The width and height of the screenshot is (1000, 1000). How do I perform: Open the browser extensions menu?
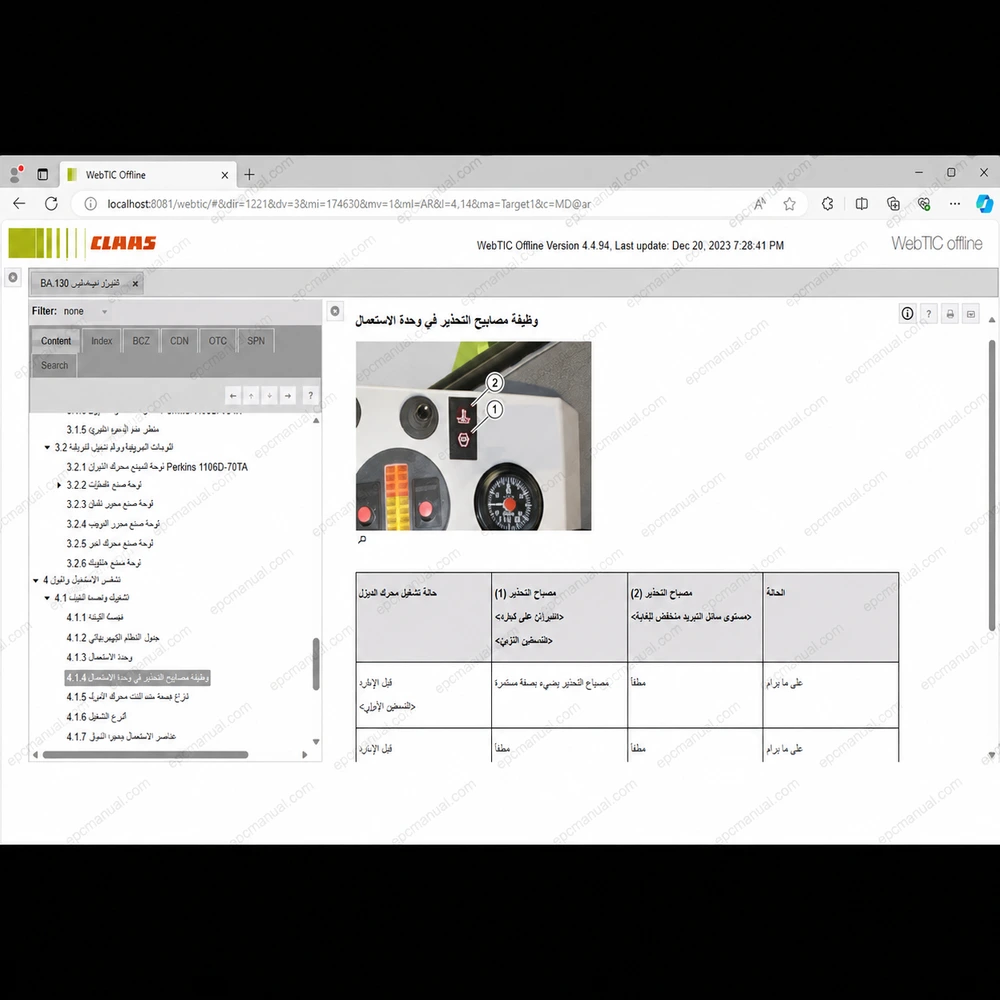pyautogui.click(x=827, y=203)
